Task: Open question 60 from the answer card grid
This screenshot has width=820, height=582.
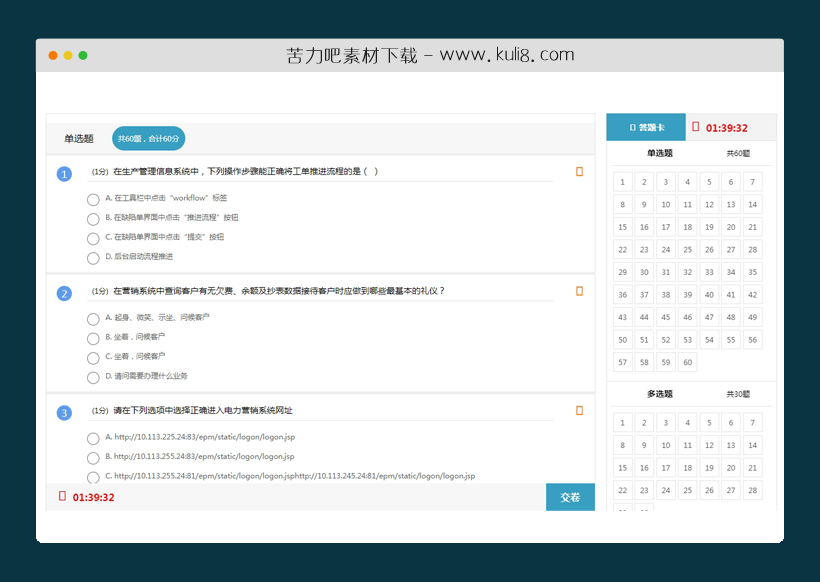Action: [687, 362]
